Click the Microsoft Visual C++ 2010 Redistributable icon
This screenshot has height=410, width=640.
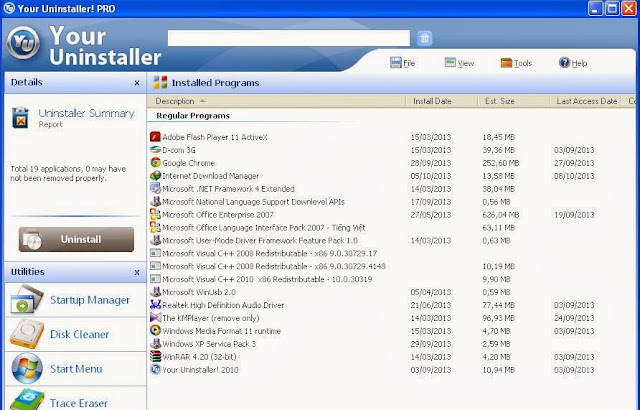point(155,279)
